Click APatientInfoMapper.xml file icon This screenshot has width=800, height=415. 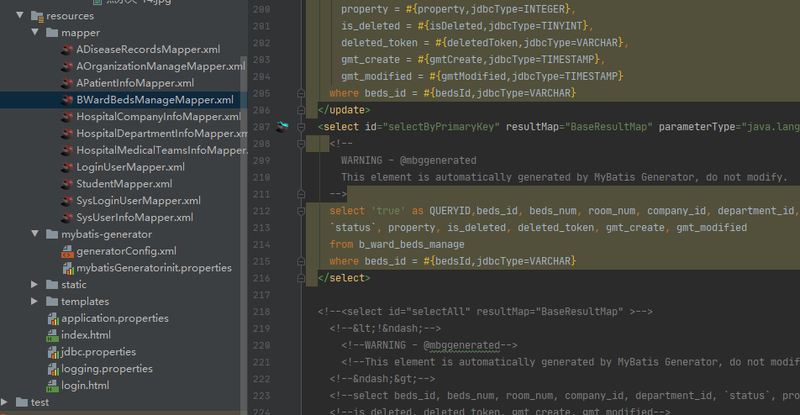pos(67,83)
